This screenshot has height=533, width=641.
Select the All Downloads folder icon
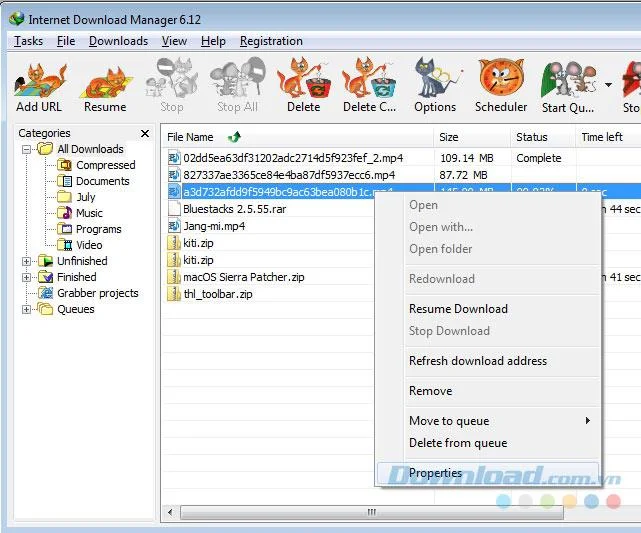click(45, 148)
